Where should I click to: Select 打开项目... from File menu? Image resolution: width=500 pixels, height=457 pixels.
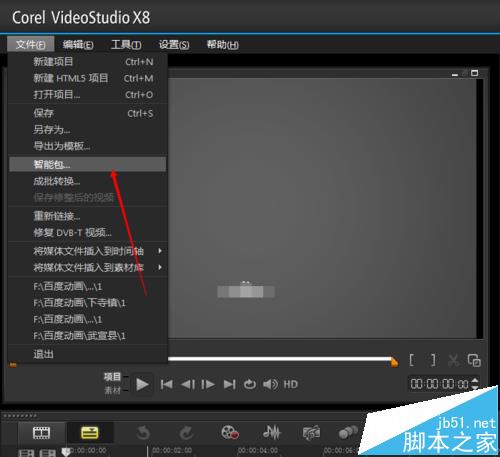87,95
